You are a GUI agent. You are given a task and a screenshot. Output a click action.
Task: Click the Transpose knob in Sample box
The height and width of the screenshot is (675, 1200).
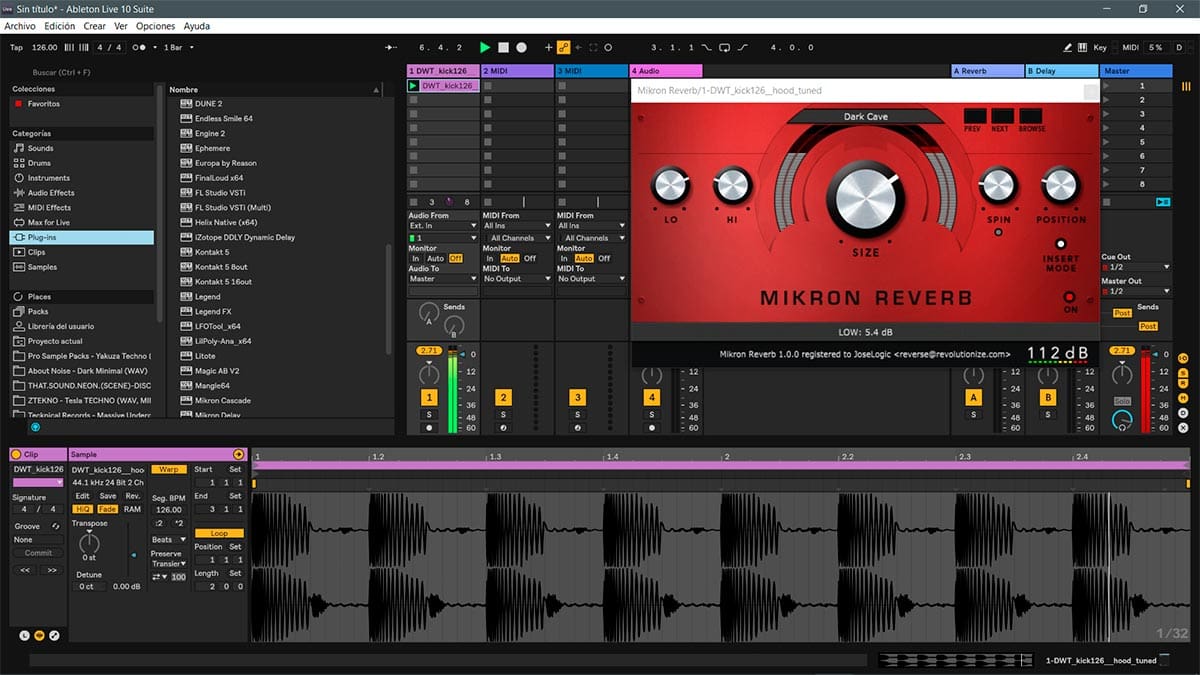coord(89,543)
